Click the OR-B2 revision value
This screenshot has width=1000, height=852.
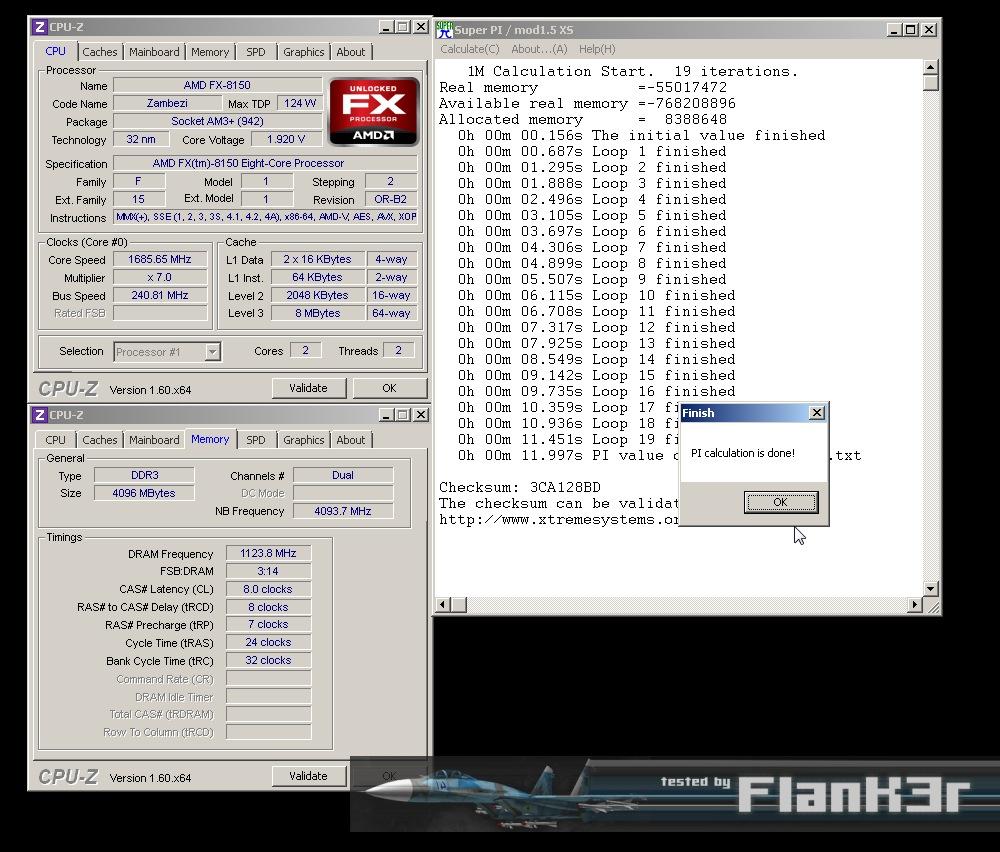[390, 199]
